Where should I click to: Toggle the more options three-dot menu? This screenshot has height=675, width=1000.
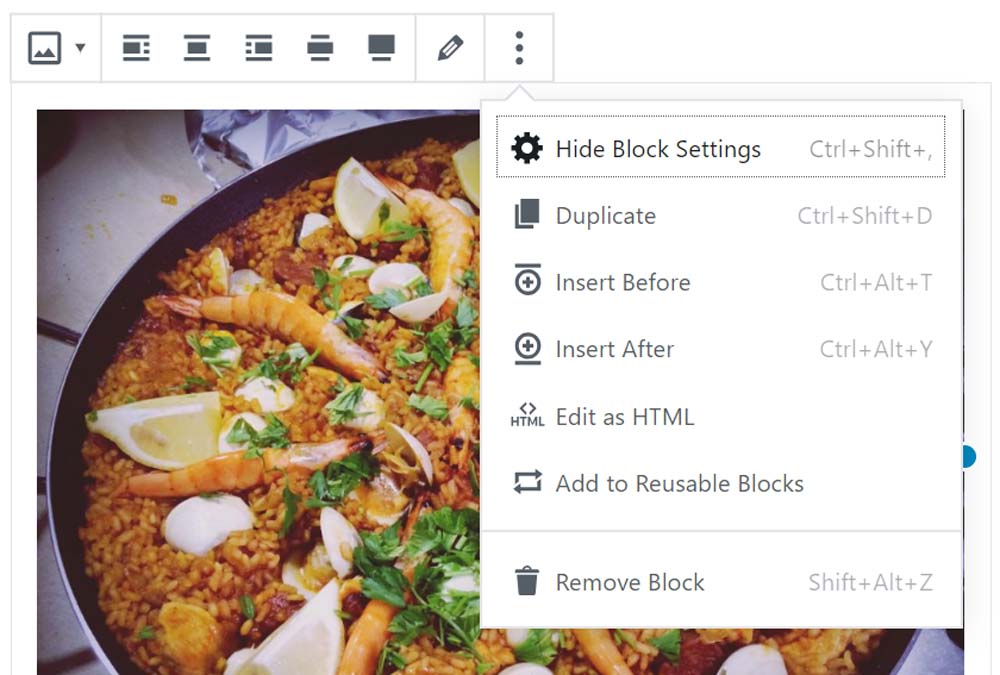coord(519,48)
